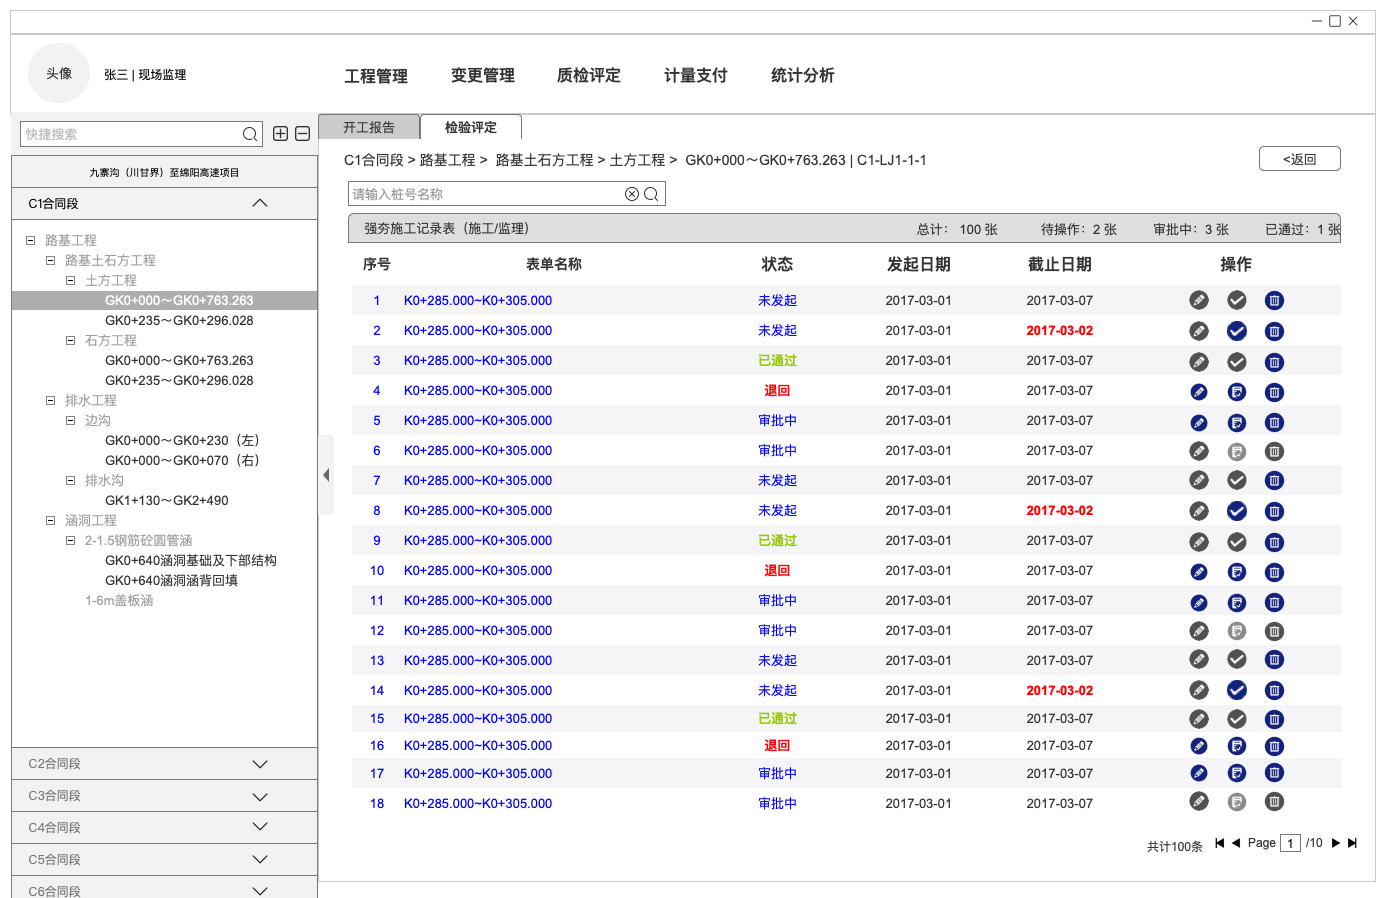Image resolution: width=1376 pixels, height=898 pixels.
Task: Select the 1-6m盖板涵 tree item
Action: [x=119, y=600]
